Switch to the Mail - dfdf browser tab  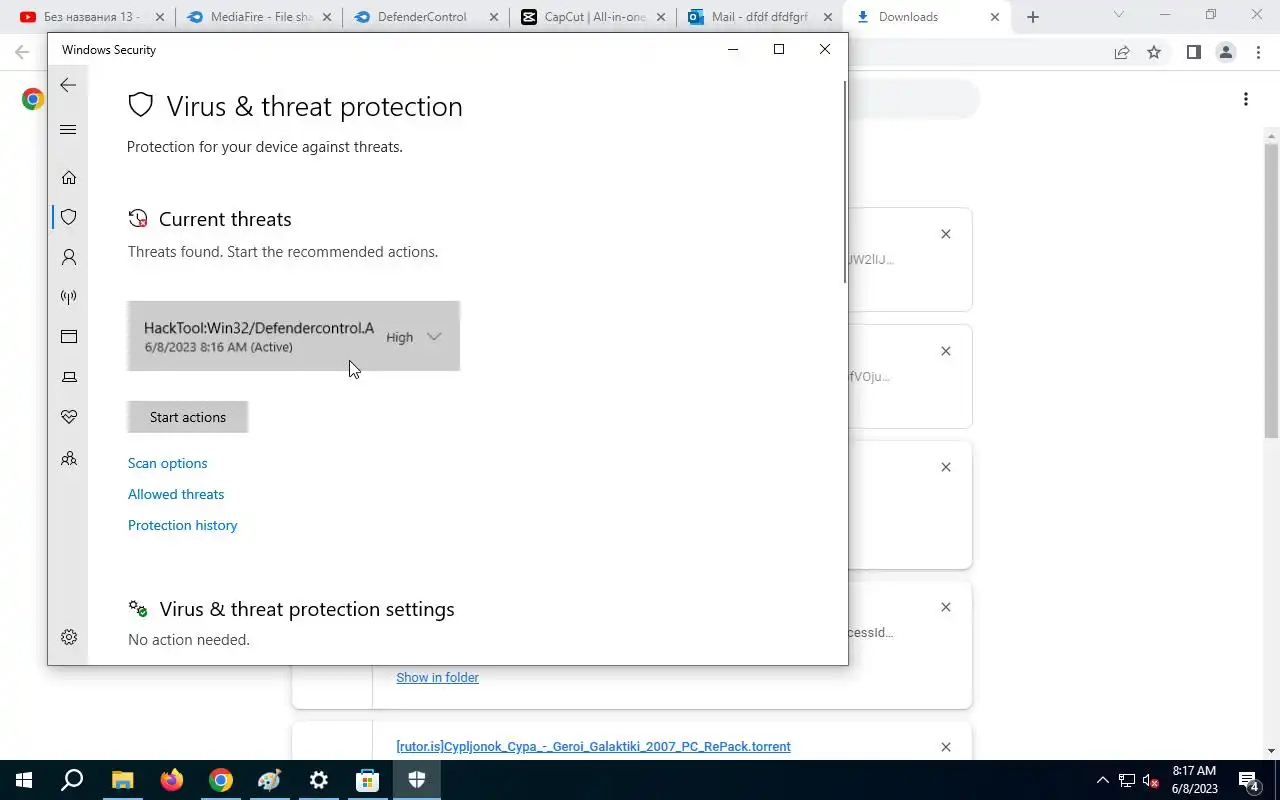tap(759, 17)
